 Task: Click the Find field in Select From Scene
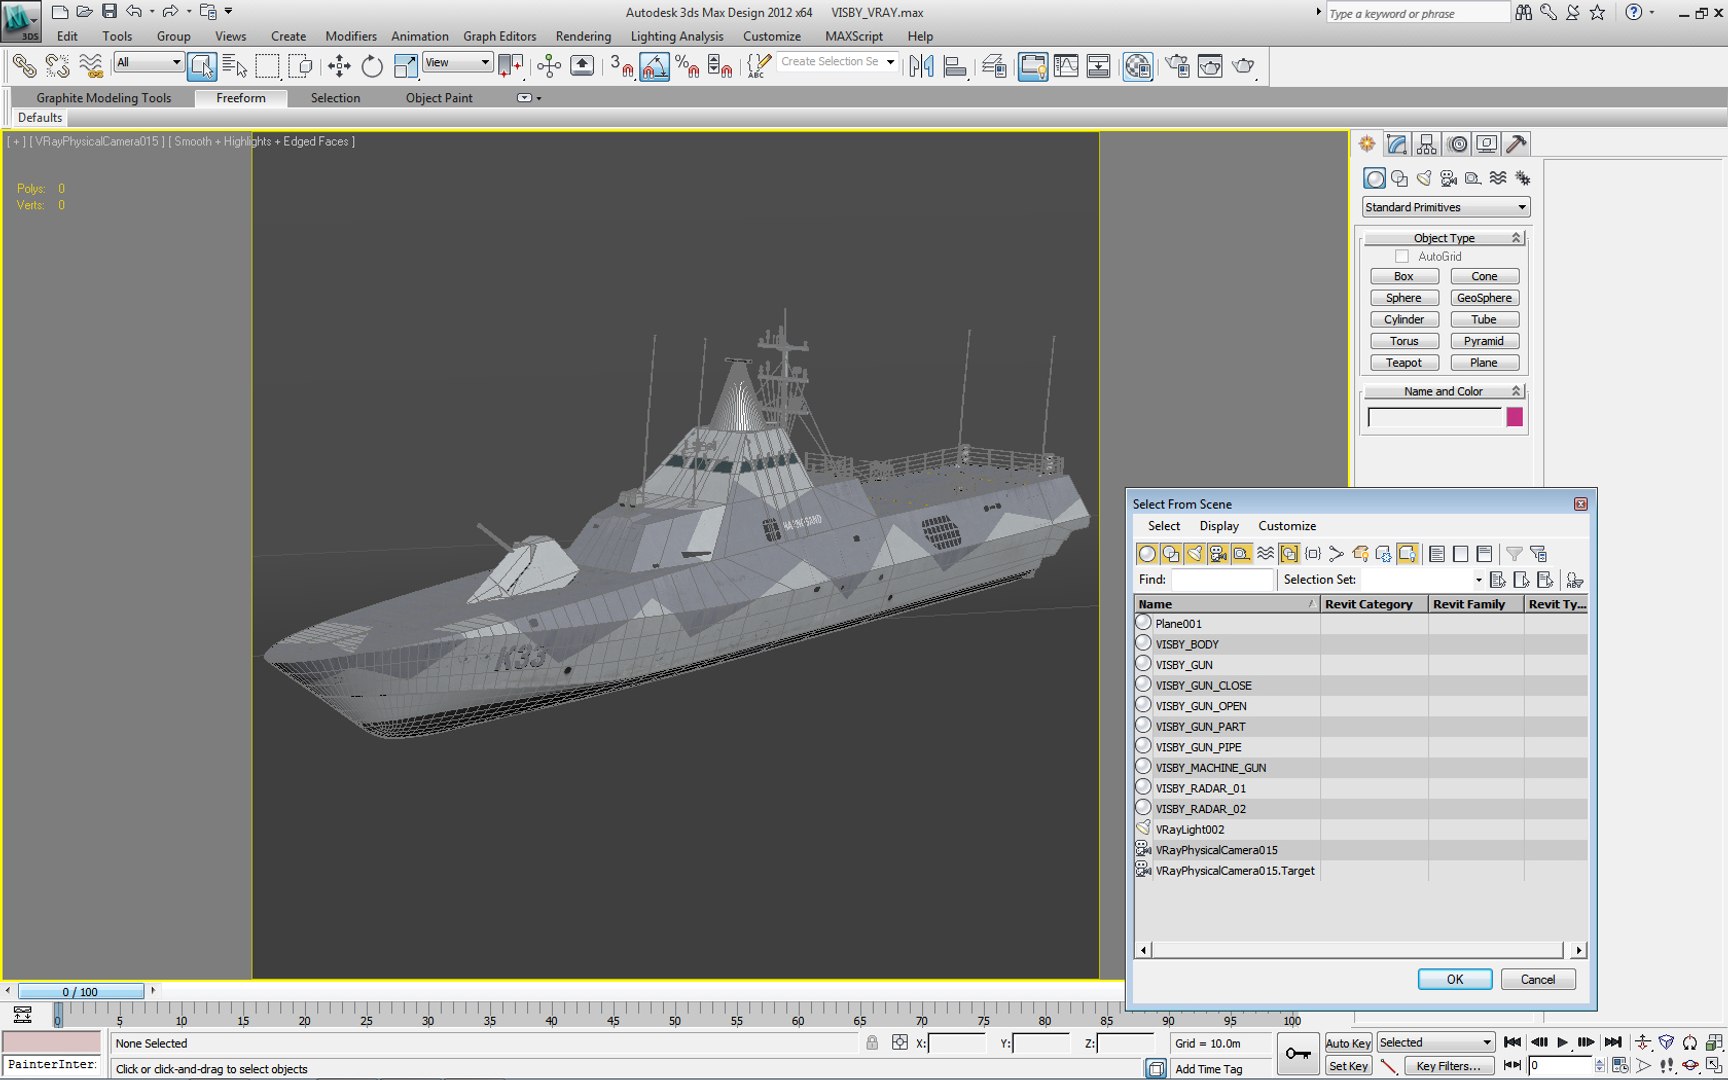[1222, 580]
